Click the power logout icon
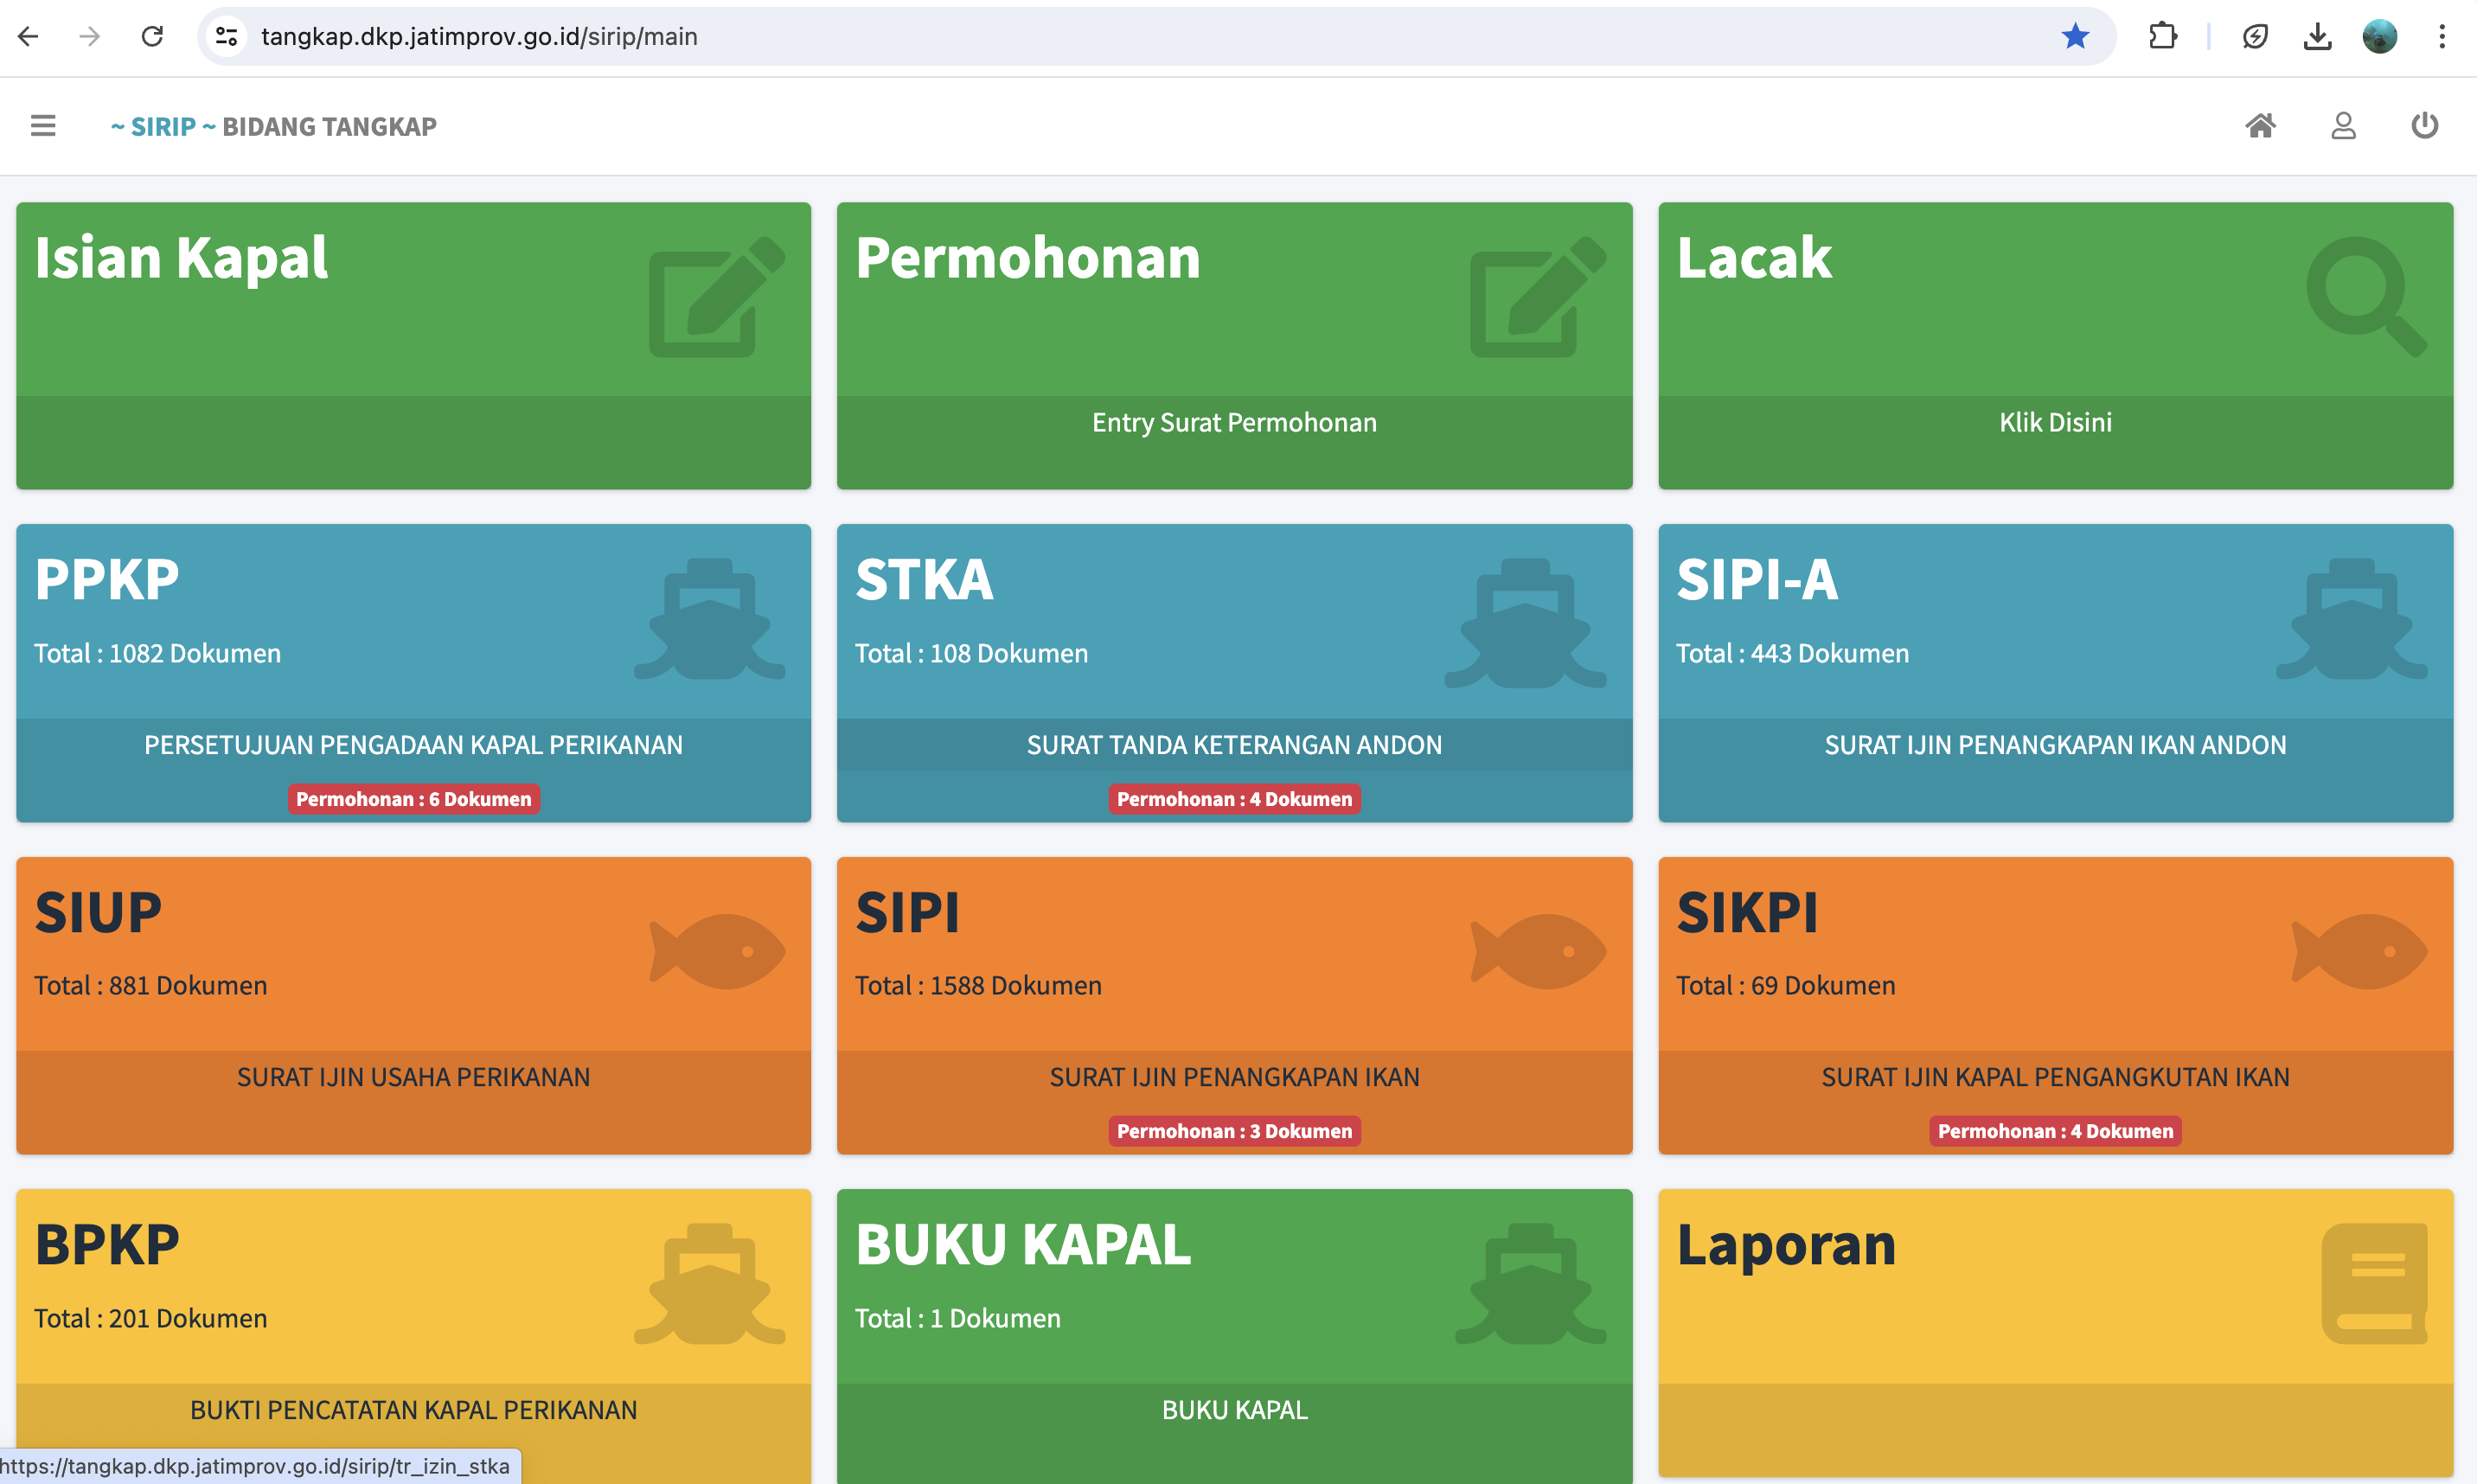Screen dimensions: 2477x1484 tap(2424, 126)
